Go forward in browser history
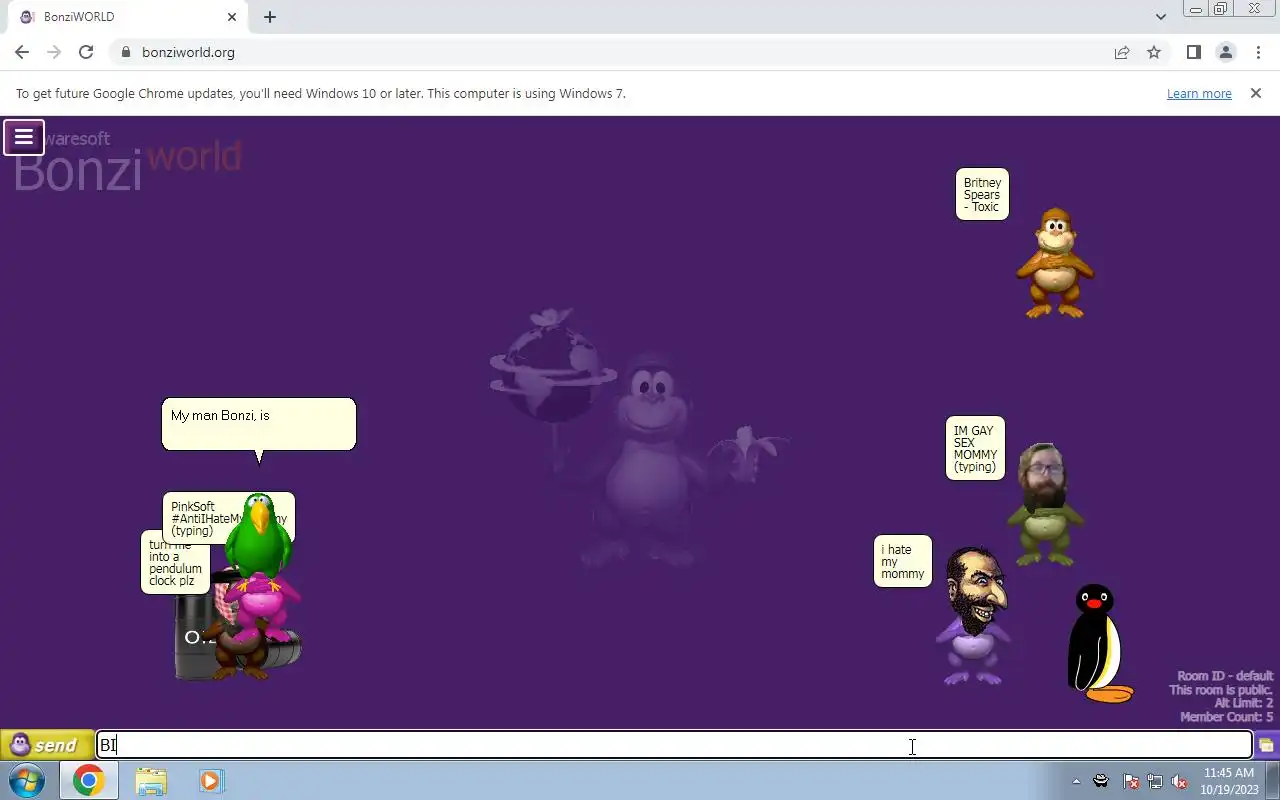 click(x=54, y=52)
